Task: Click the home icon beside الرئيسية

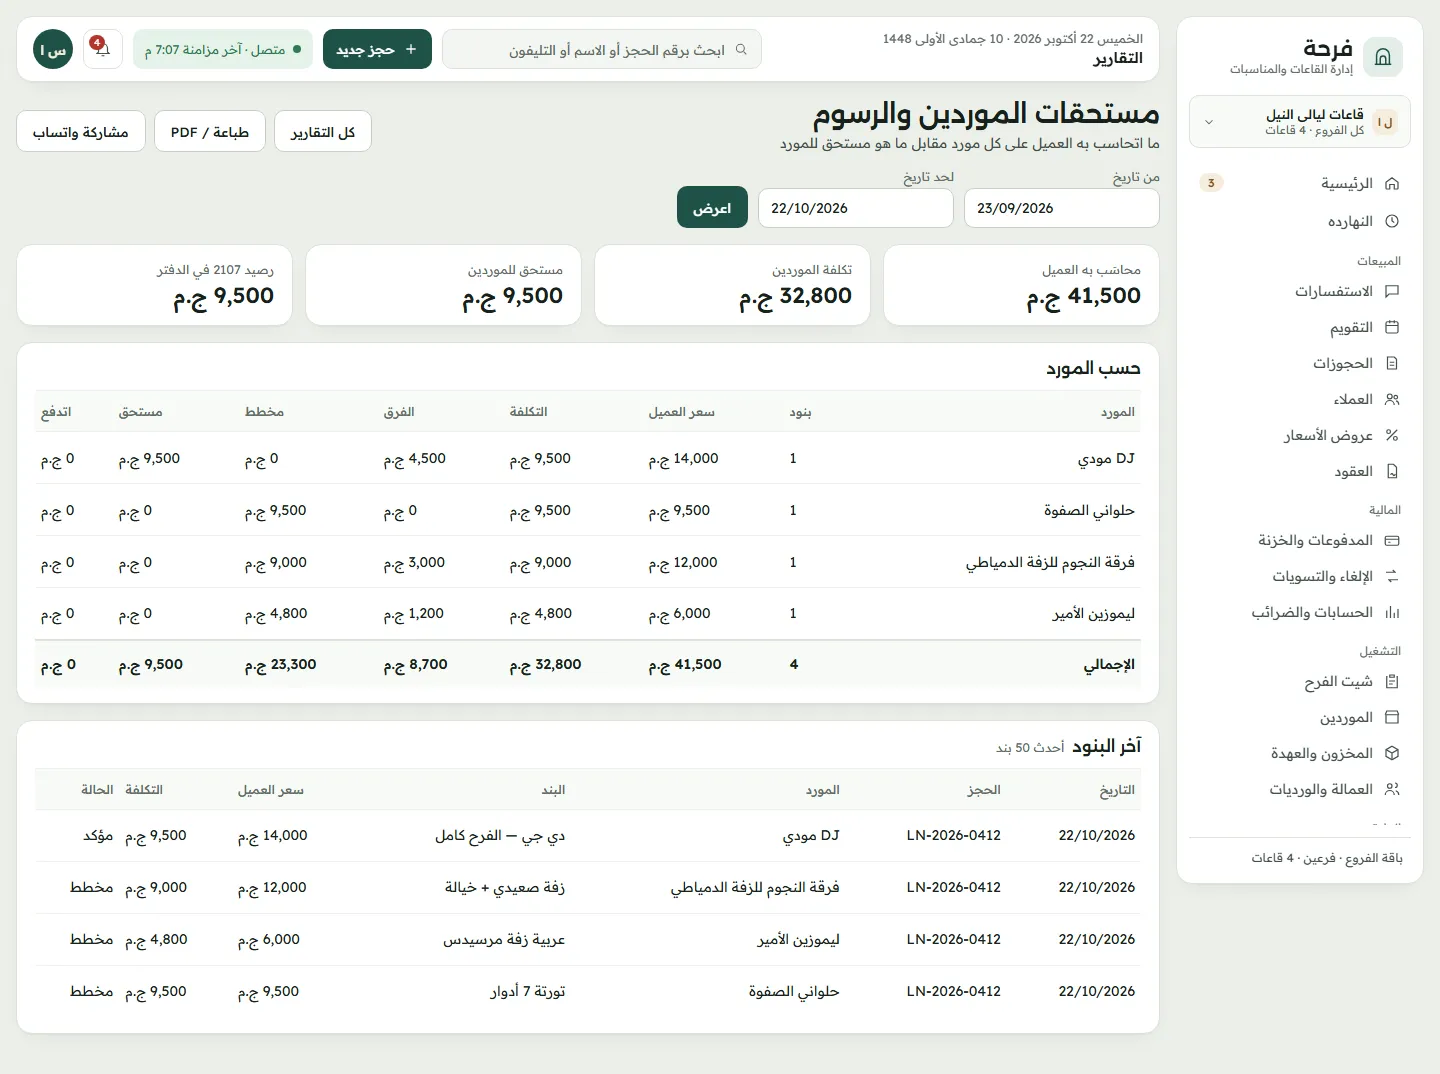Action: (x=1392, y=184)
